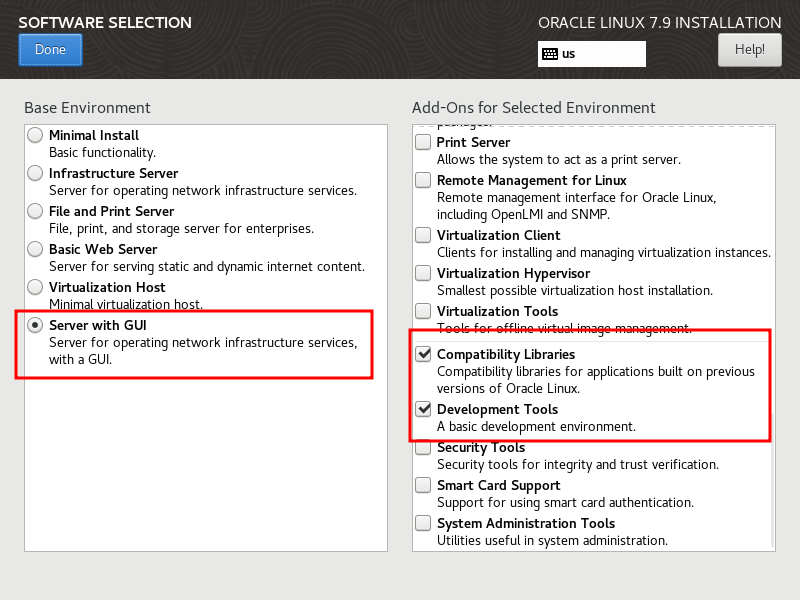Enable the System Administration Tools checkbox
This screenshot has width=800, height=600.
(x=423, y=523)
